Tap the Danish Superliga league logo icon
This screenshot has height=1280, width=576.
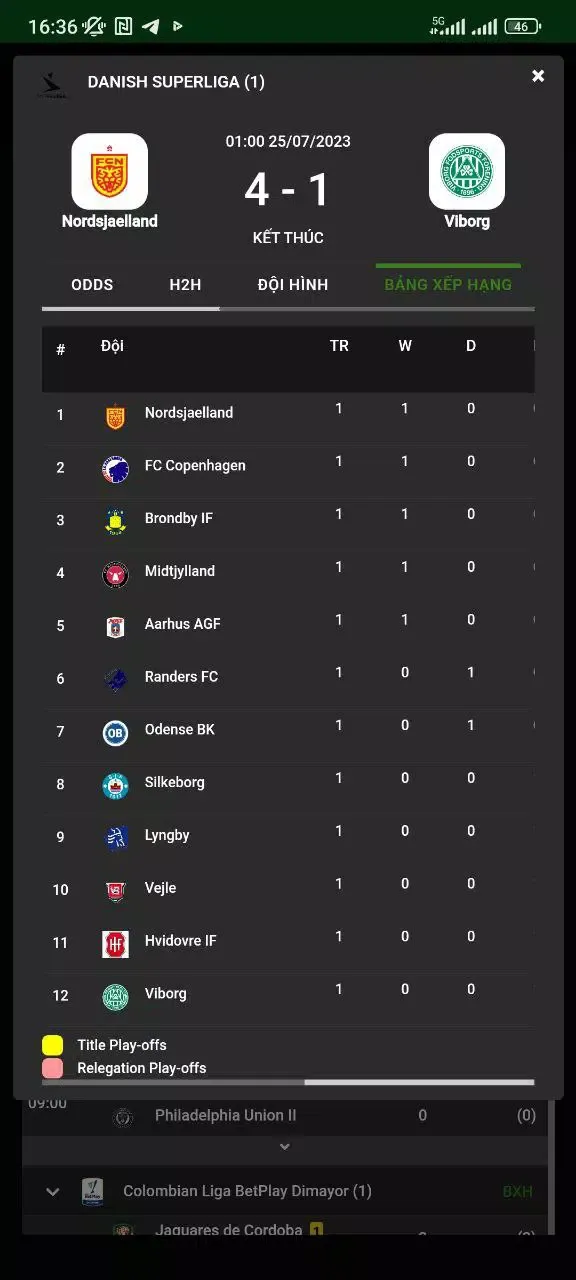(53, 85)
